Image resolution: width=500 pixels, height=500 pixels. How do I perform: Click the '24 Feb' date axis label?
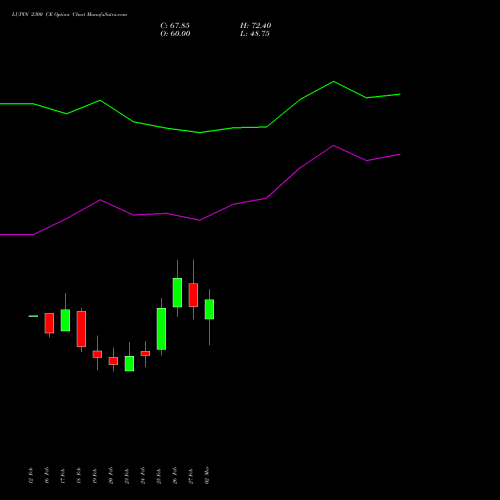[143, 475]
